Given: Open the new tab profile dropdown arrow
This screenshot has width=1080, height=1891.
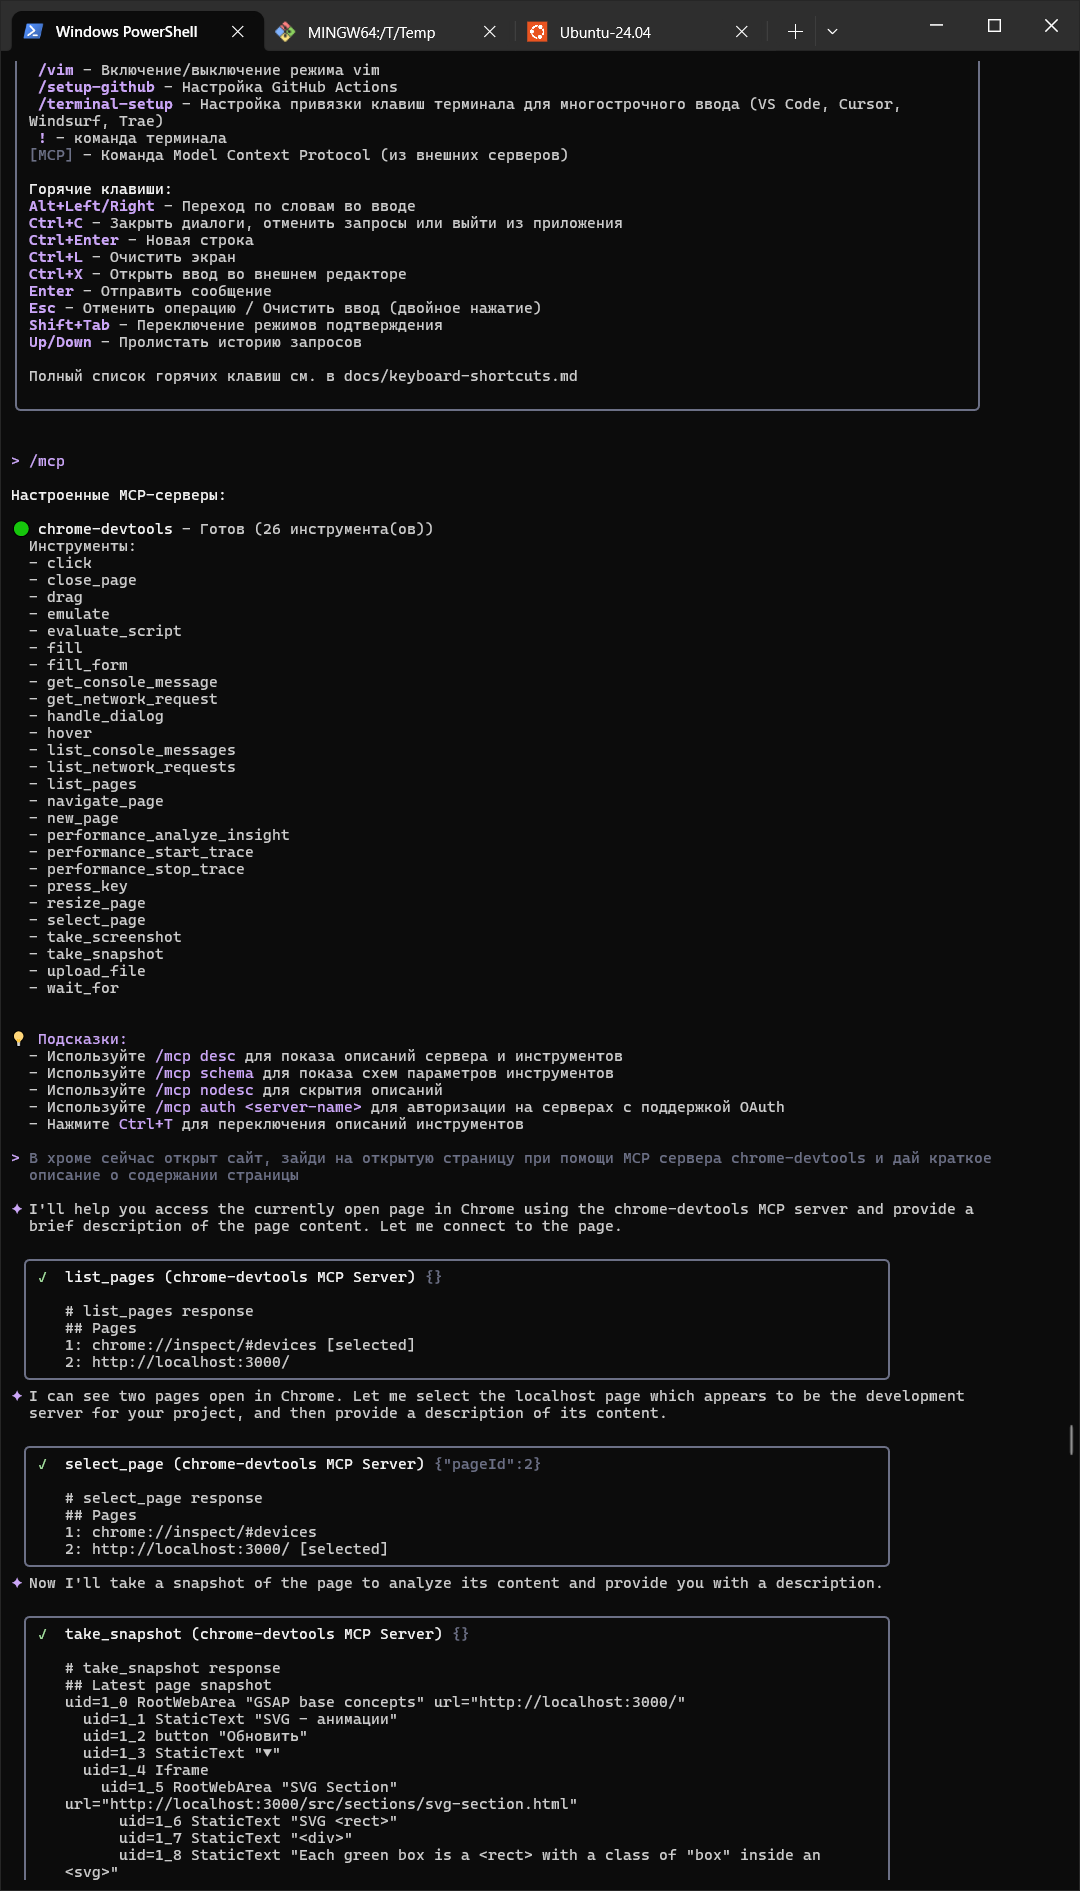Looking at the screenshot, I should [x=832, y=32].
